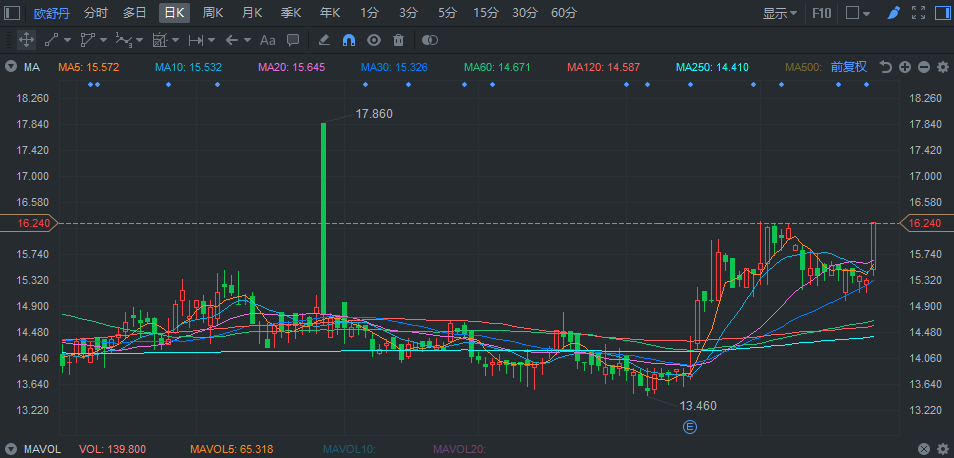Screen dimensions: 954x458
Task: Select the range span measurement tool
Action: point(196,40)
